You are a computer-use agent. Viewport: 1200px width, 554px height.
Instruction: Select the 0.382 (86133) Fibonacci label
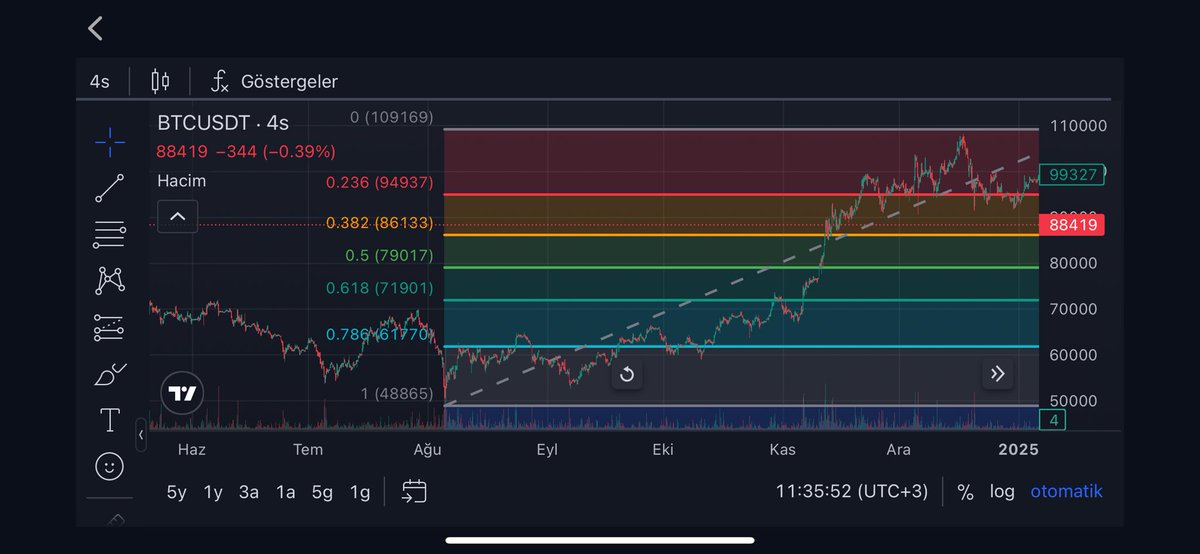[x=380, y=223]
